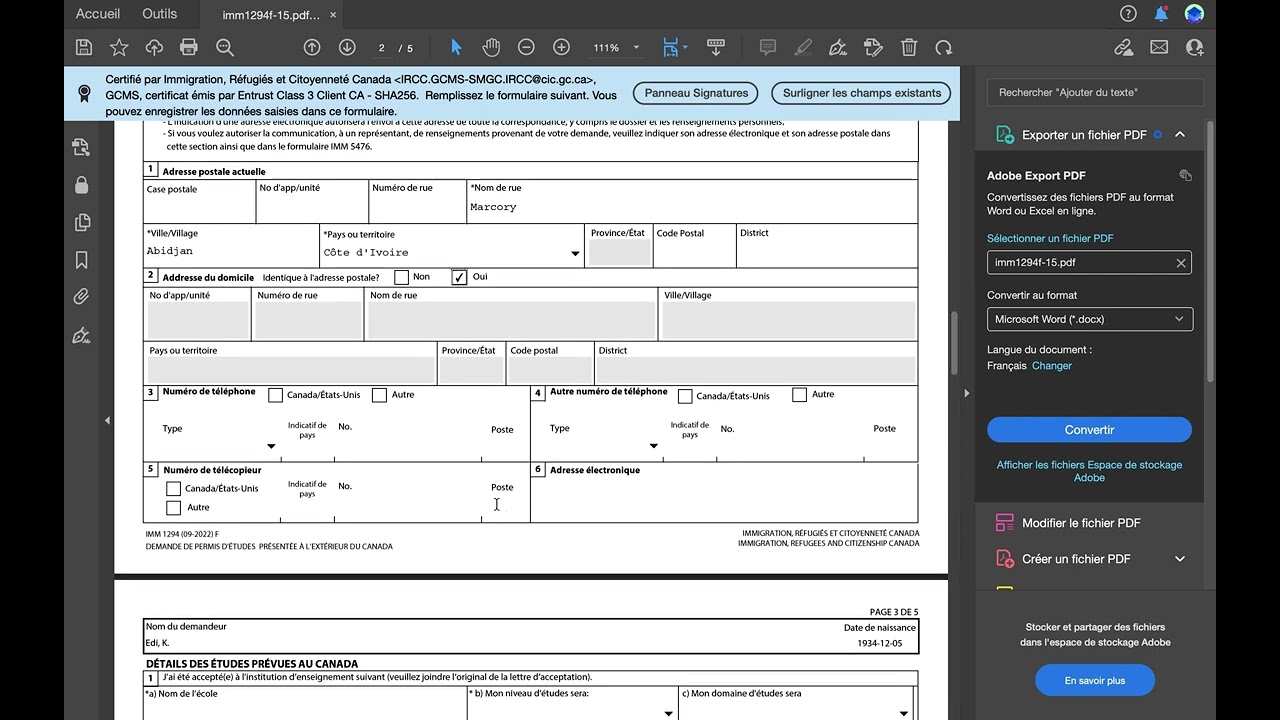Tick the 'Non' checkbox for identical address
This screenshot has height=720, width=1280.
[402, 277]
